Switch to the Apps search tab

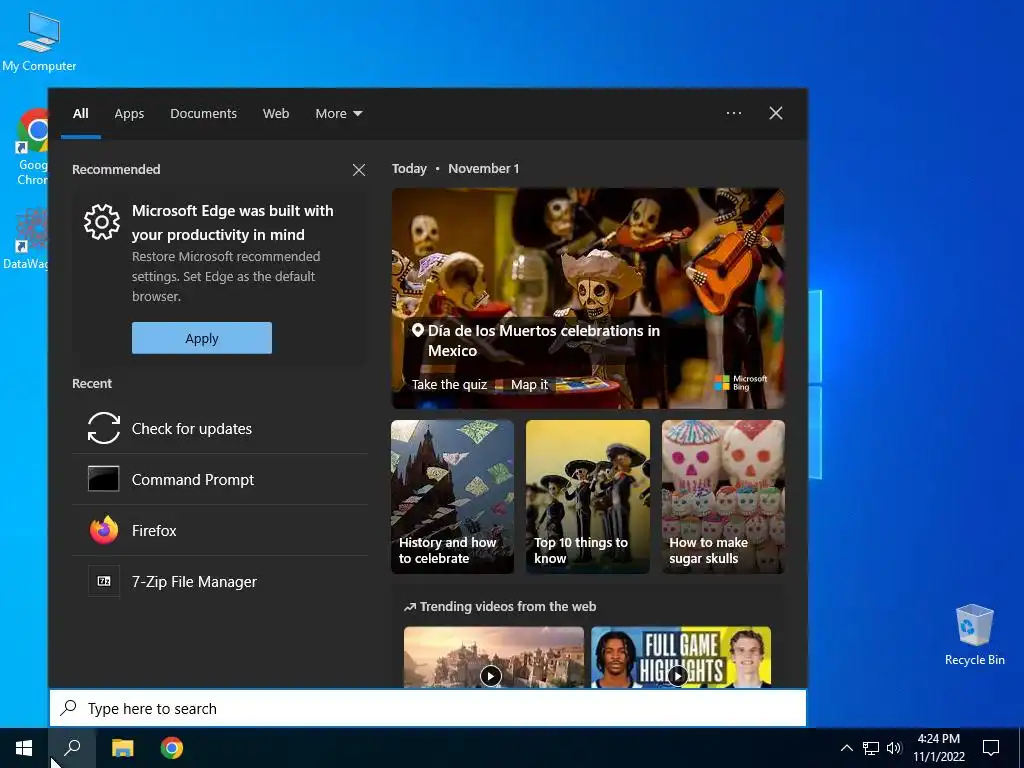pos(129,114)
